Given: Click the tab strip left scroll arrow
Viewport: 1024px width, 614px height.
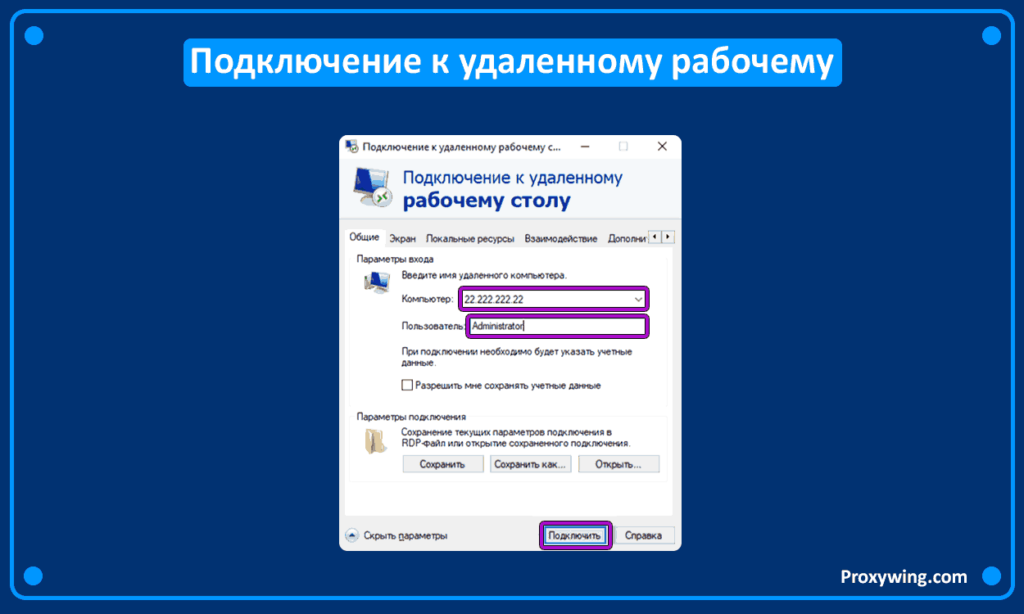Looking at the screenshot, I should tap(655, 237).
